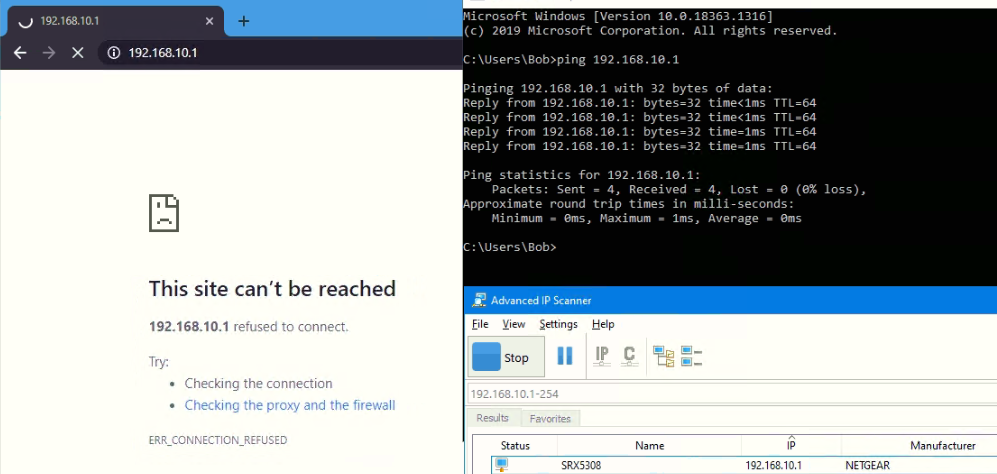The width and height of the screenshot is (997, 474).
Task: Sort results by the IP column header
Action: pyautogui.click(x=791, y=445)
